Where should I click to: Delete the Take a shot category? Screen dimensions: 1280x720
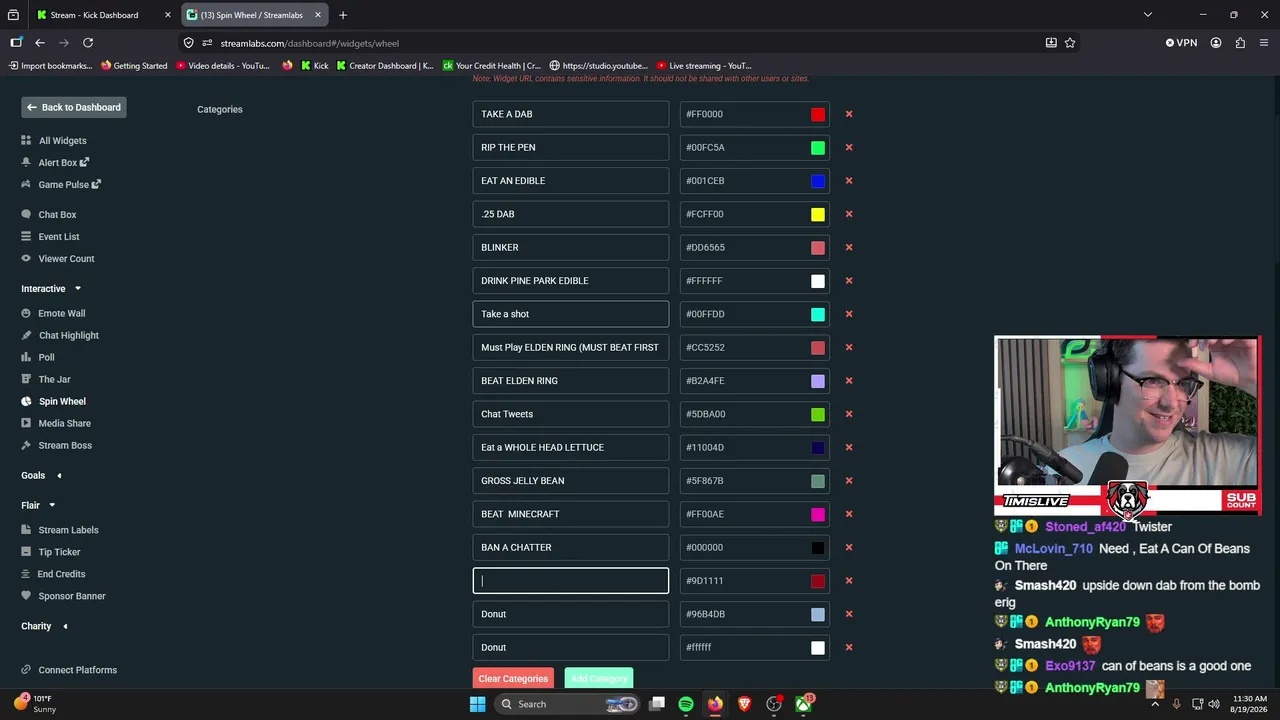tap(849, 314)
